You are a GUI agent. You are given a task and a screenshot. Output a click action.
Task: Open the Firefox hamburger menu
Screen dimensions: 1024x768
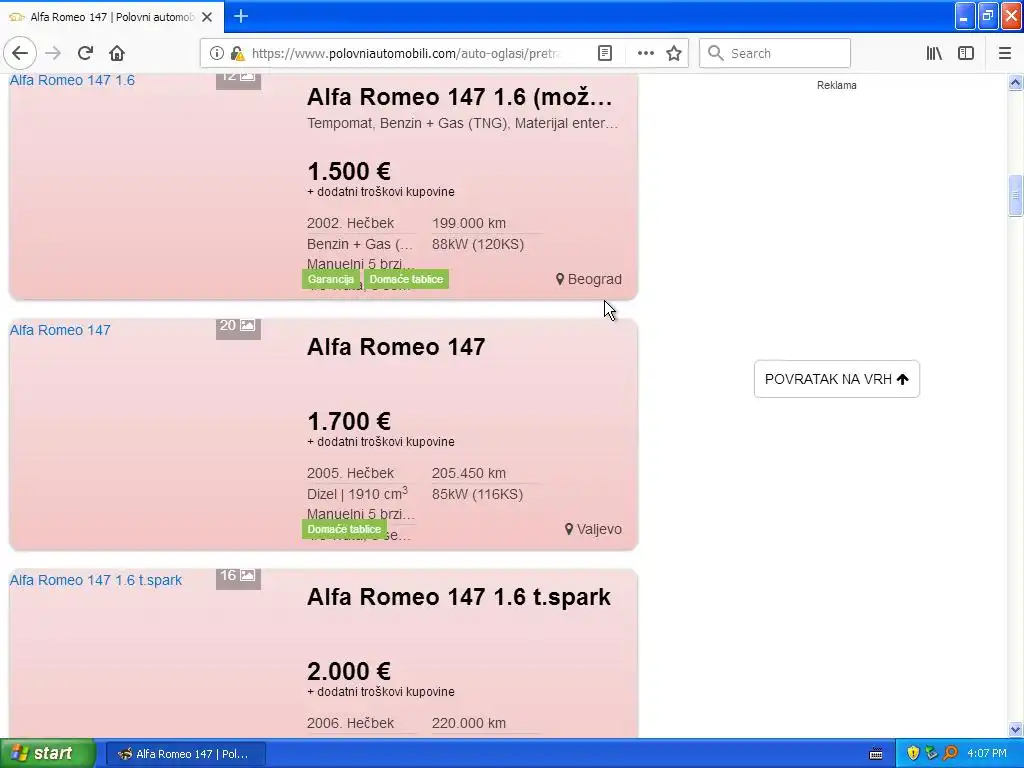(1005, 53)
